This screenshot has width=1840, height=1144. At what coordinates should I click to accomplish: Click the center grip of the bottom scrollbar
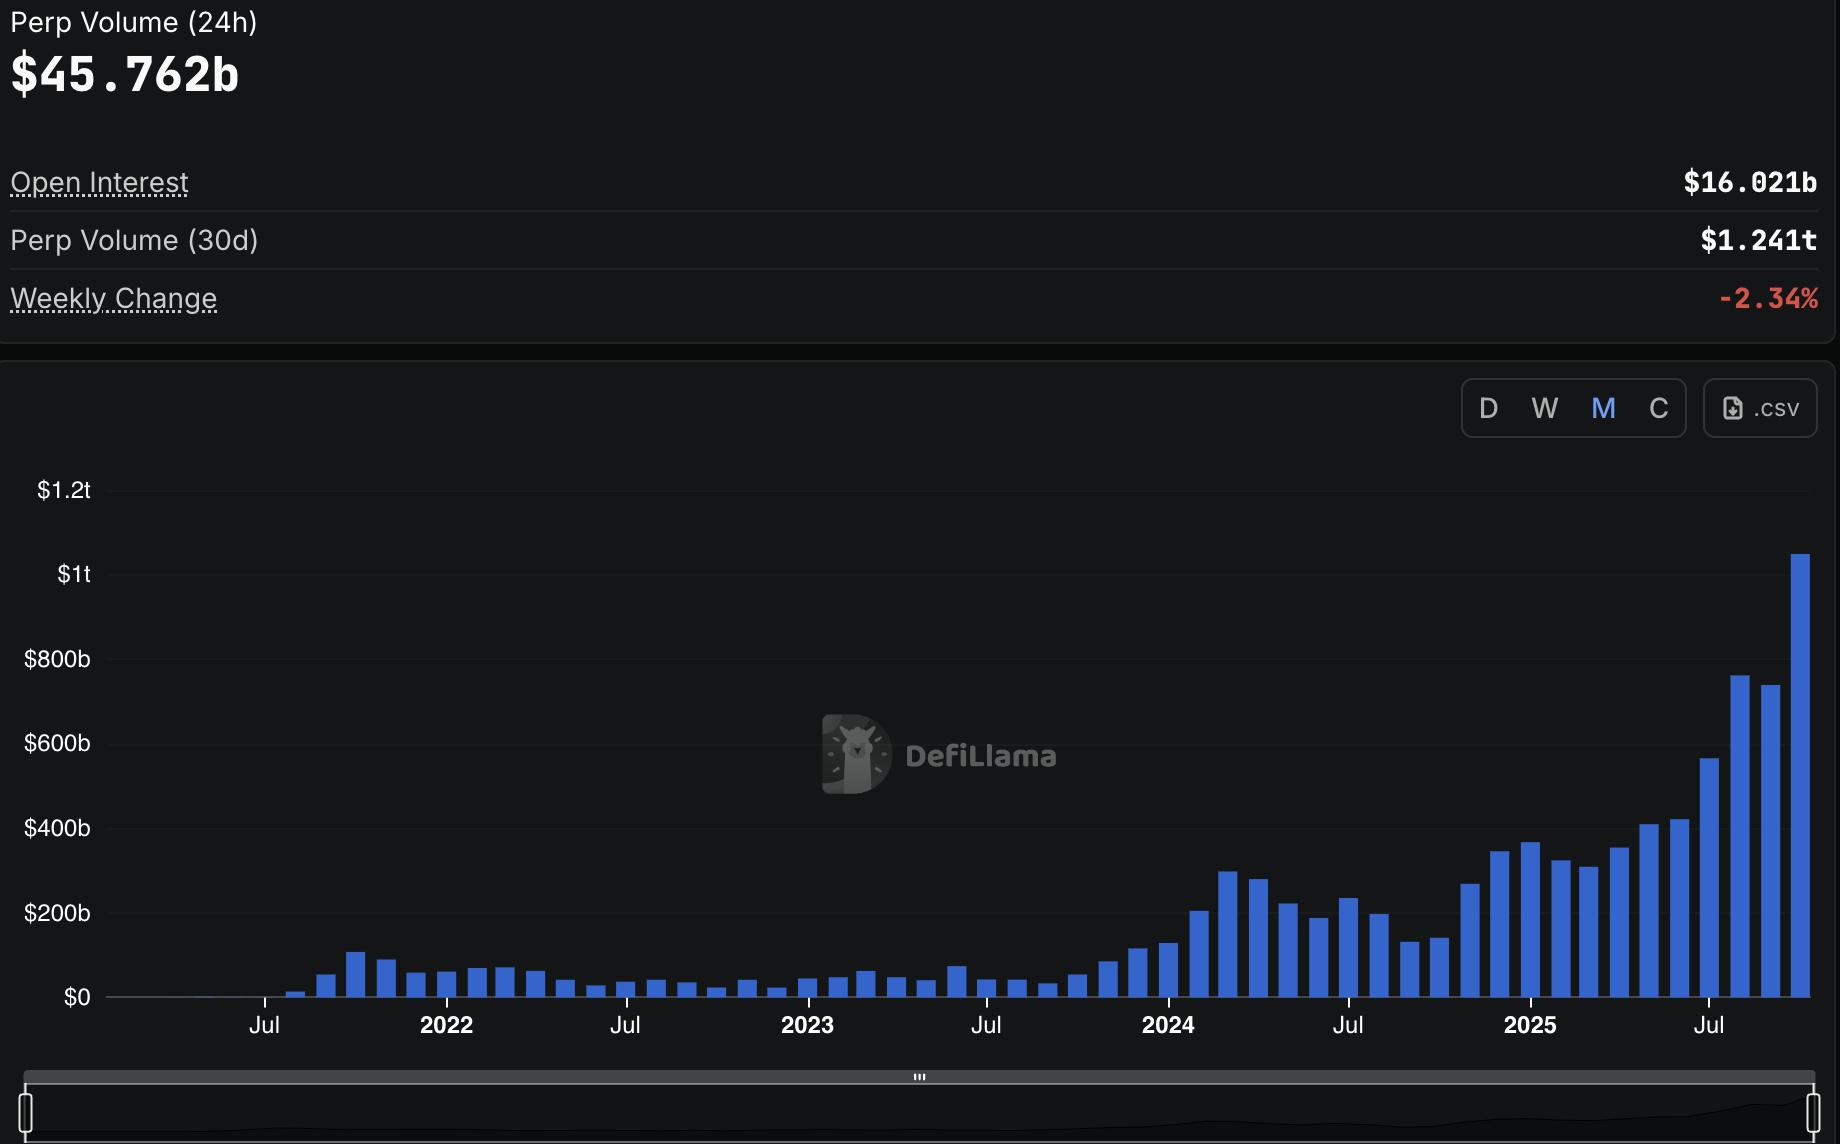tap(920, 1077)
